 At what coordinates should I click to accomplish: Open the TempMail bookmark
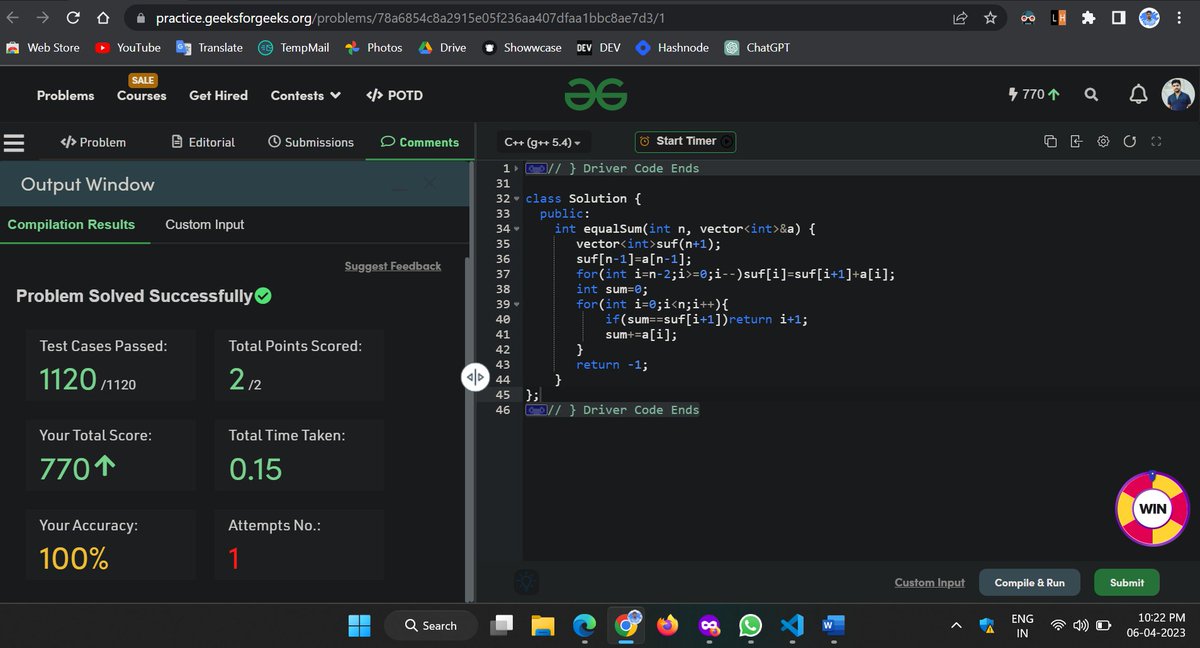[x=294, y=47]
